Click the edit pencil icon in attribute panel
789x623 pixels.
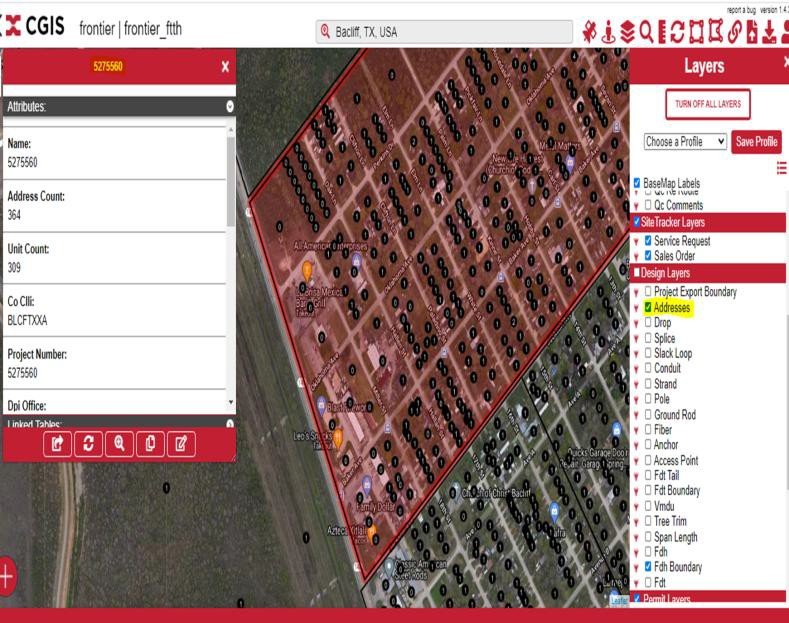[180, 441]
